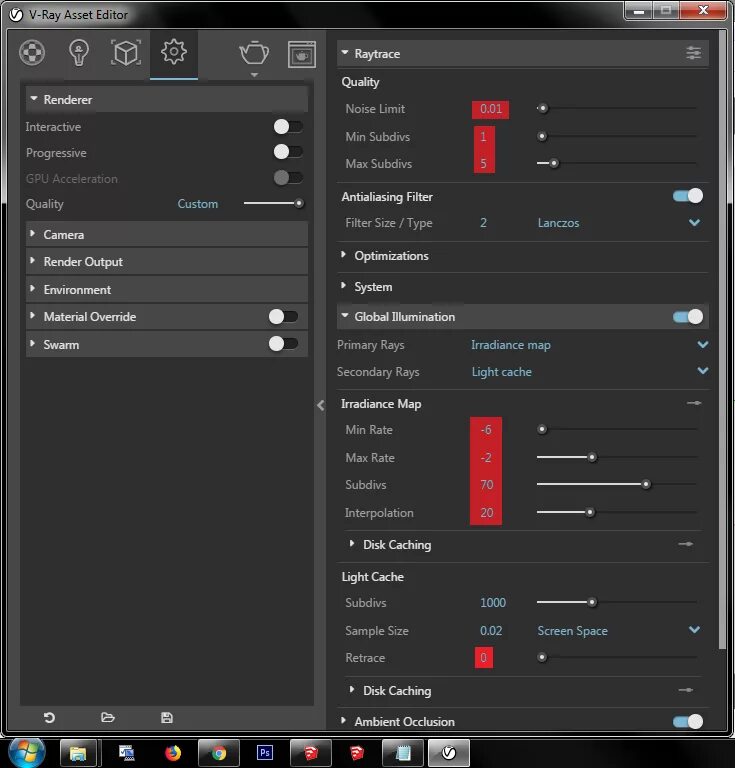Click the load settings folder icon

tap(108, 718)
